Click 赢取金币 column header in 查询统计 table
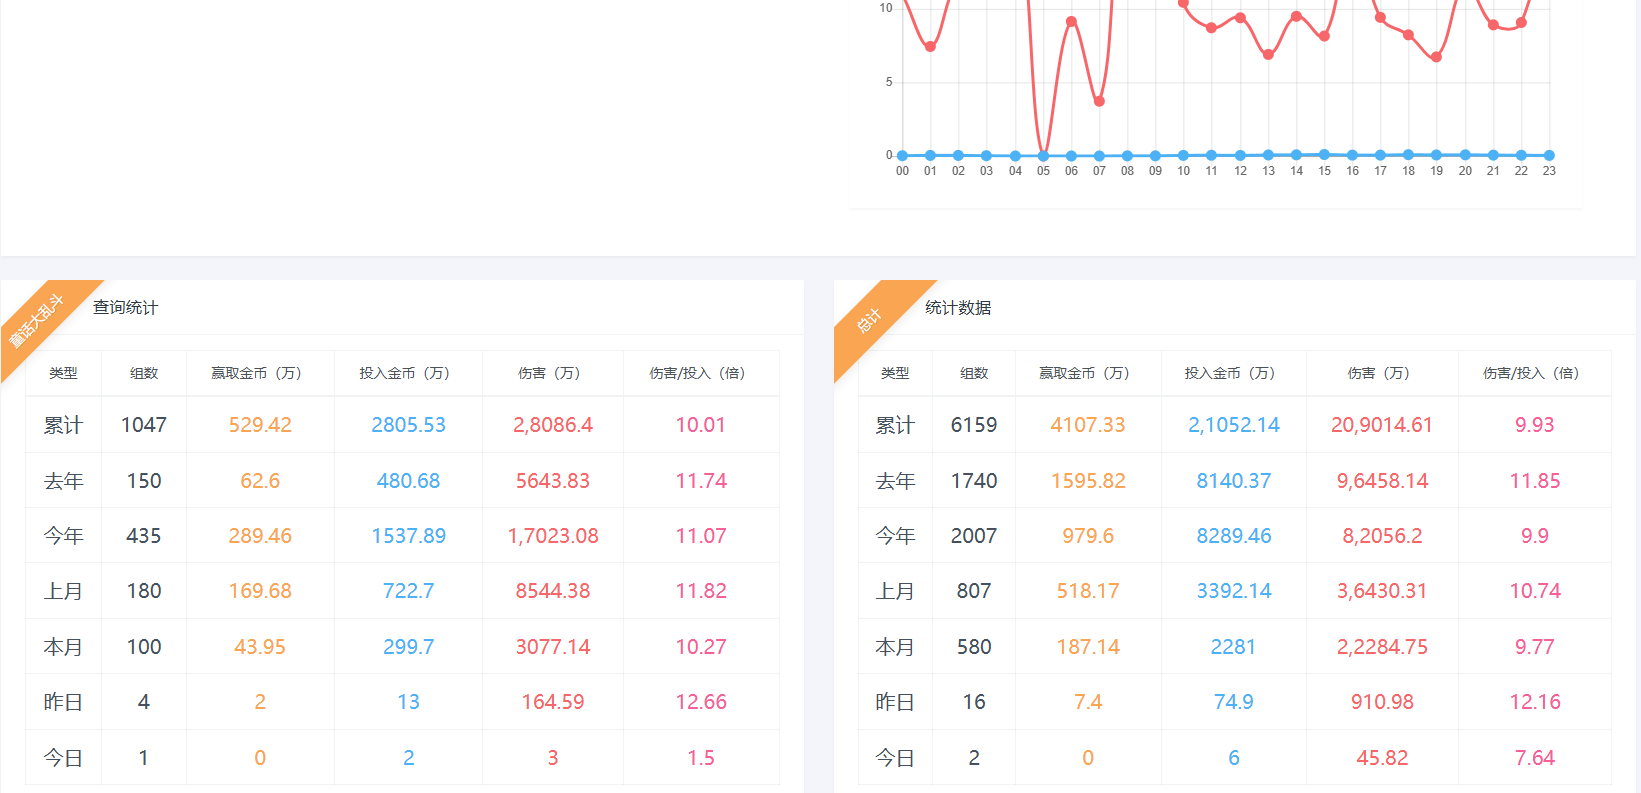 click(259, 373)
